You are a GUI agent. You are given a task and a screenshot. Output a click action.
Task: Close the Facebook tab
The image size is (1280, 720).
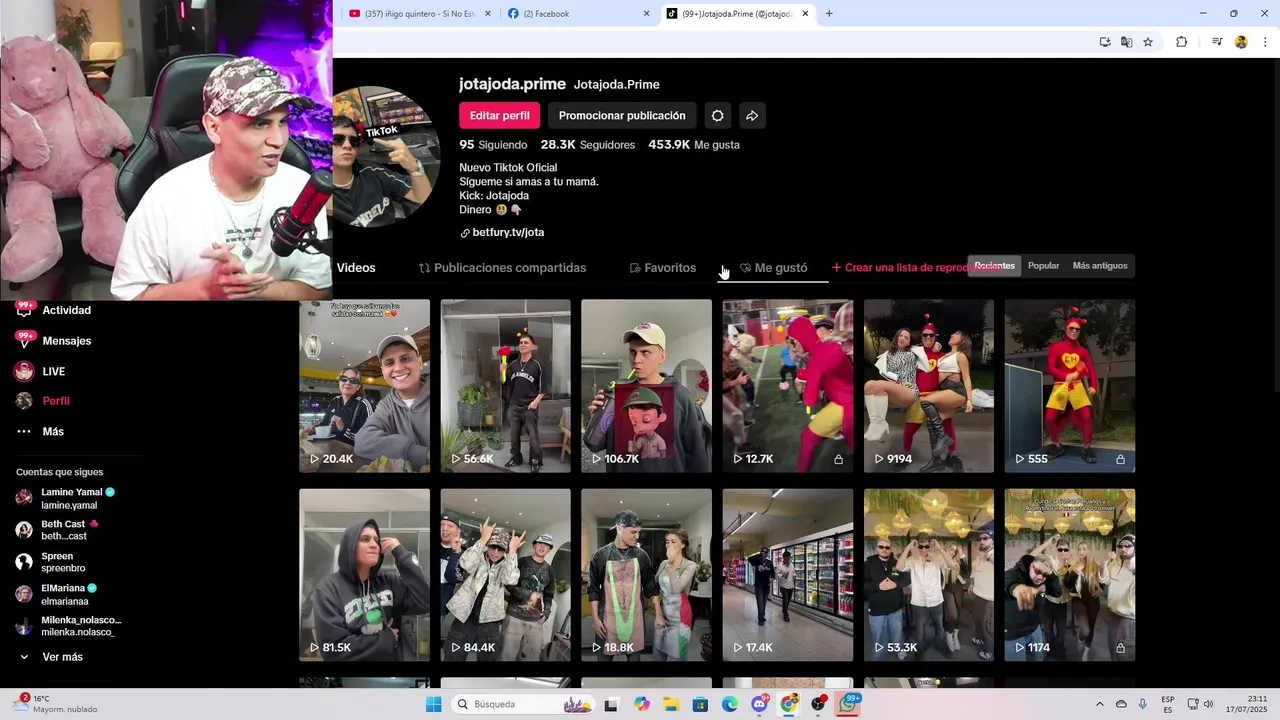646,14
